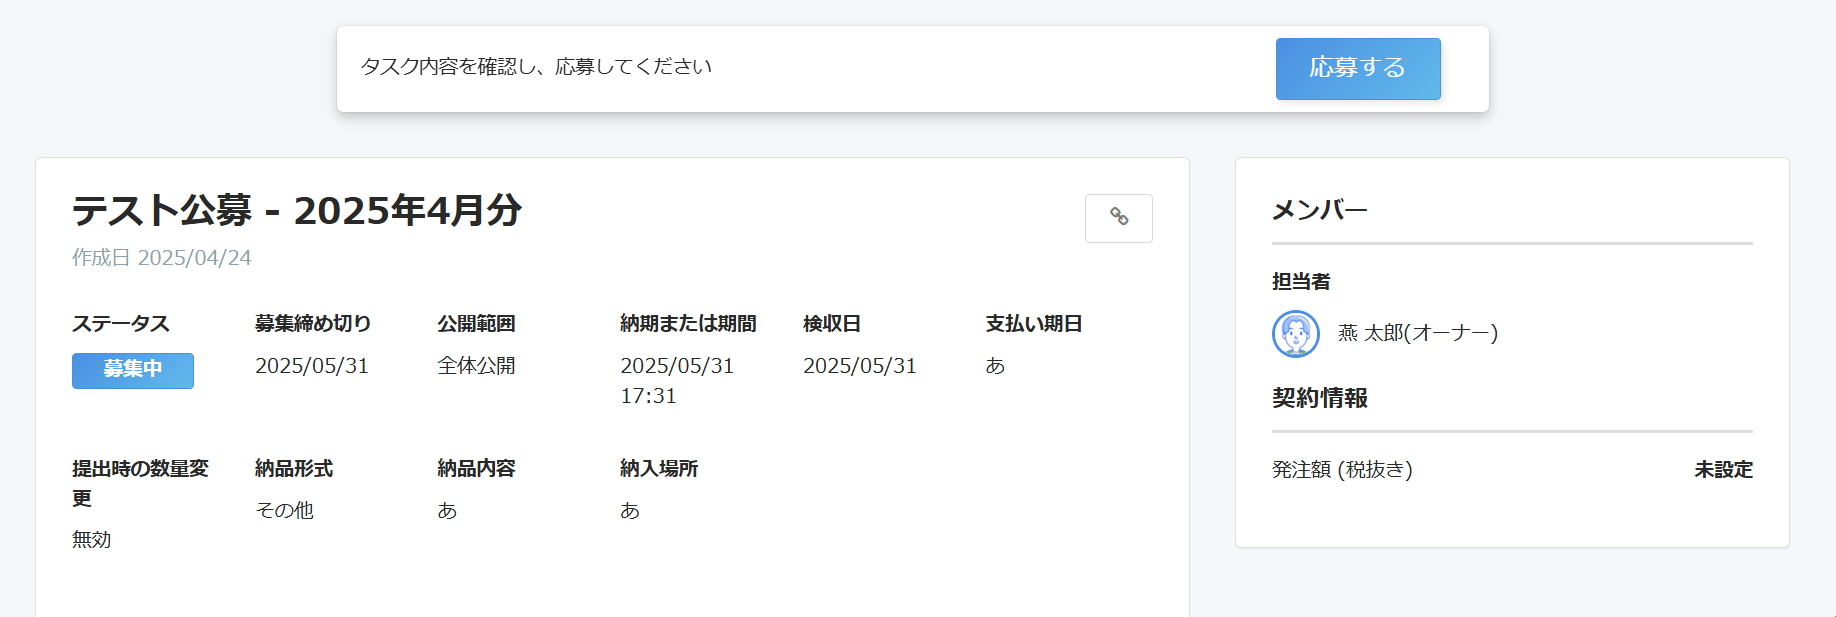Image resolution: width=1836 pixels, height=617 pixels.
Task: Click the member name 燕 太郎(オーナー)
Action: [1418, 333]
